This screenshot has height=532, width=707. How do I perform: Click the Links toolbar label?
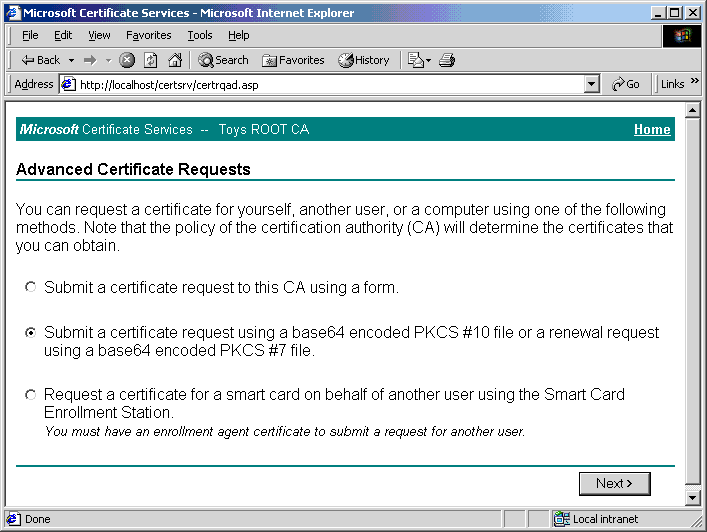click(672, 84)
